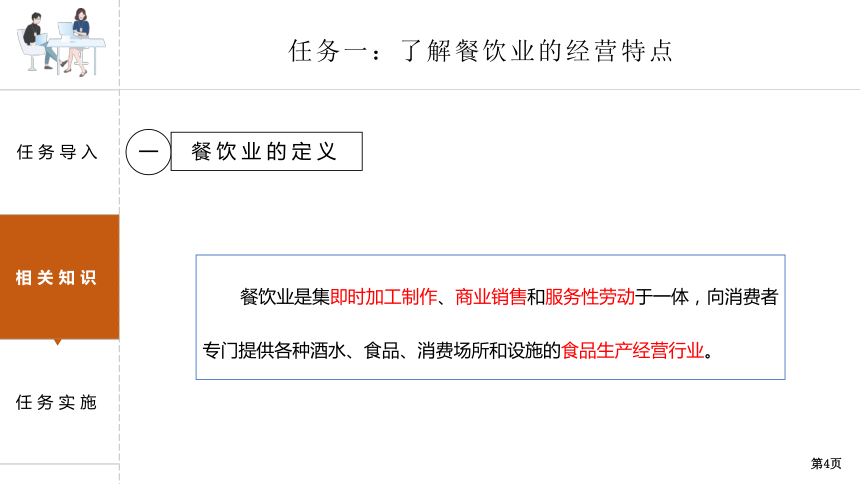The image size is (860, 484).
Task: Click the 餐饮业的定义 heading box
Action: click(x=267, y=151)
